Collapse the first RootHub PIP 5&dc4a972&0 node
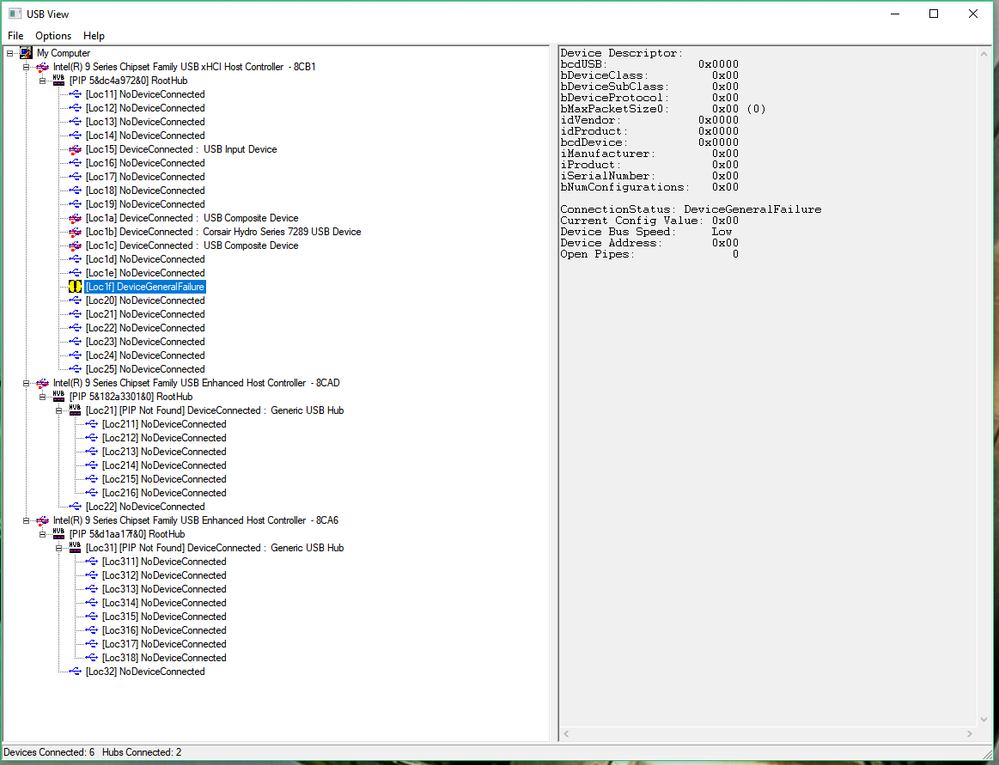Viewport: 999px width, 765px height. pyautogui.click(x=43, y=81)
